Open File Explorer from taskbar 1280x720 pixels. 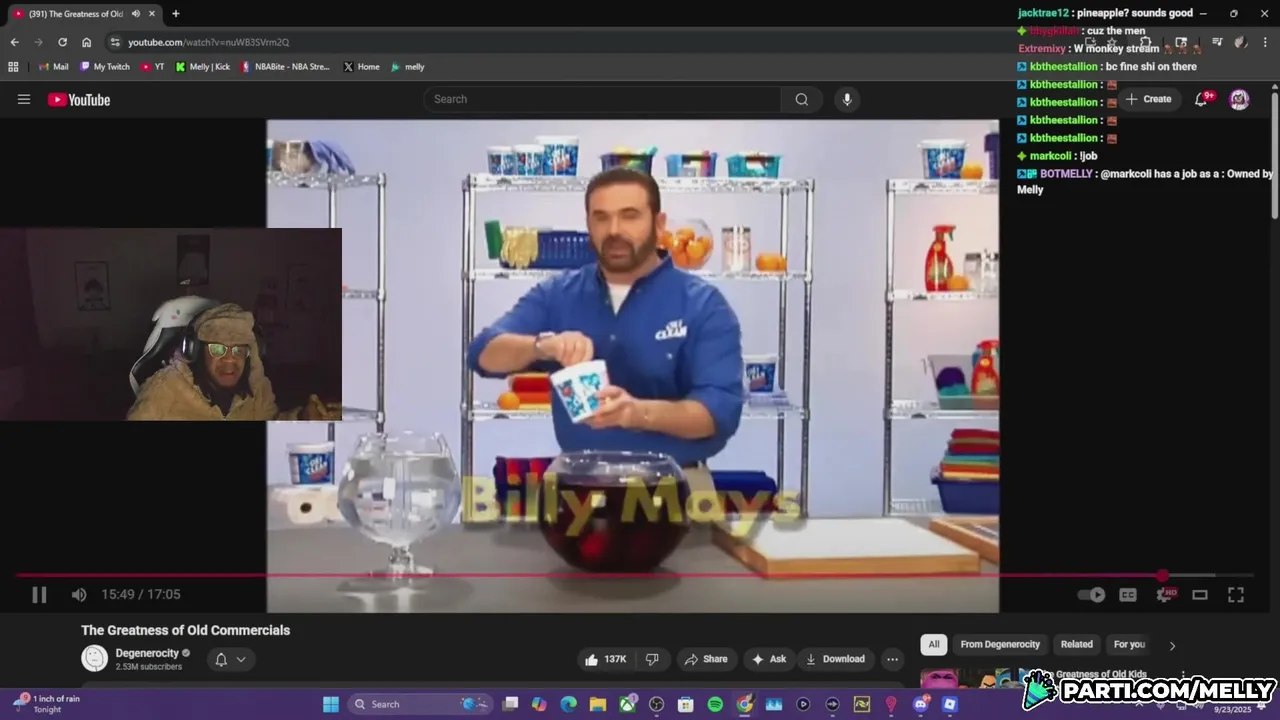tap(598, 704)
